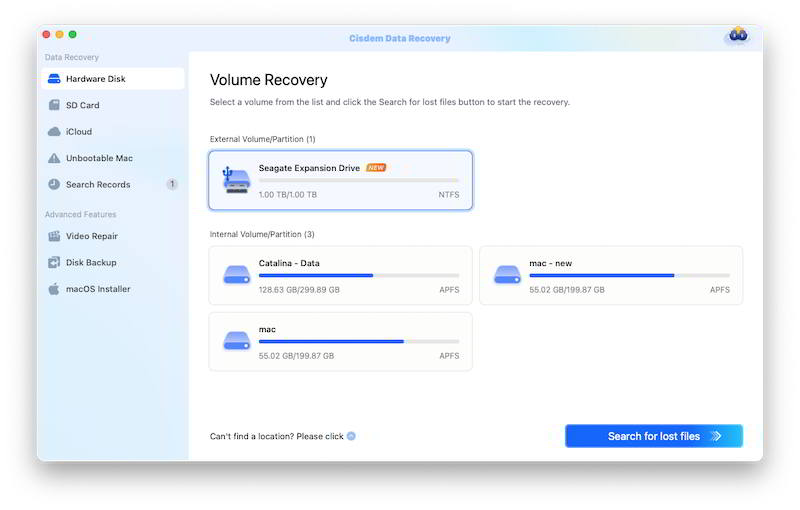Image resolution: width=800 pixels, height=510 pixels.
Task: Open the SD Card recovery section
Action: tap(113, 105)
